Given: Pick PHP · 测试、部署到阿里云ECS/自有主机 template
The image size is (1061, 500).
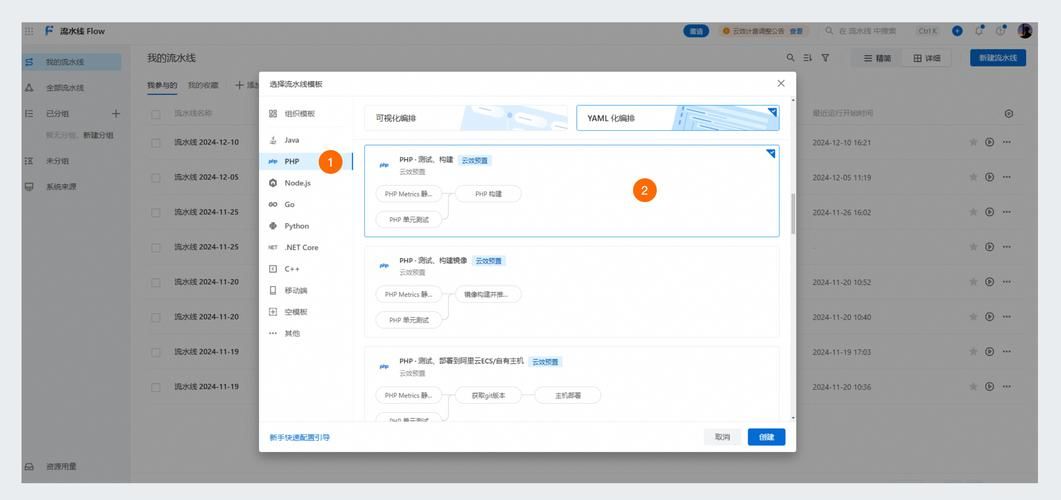Looking at the screenshot, I should click(572, 384).
